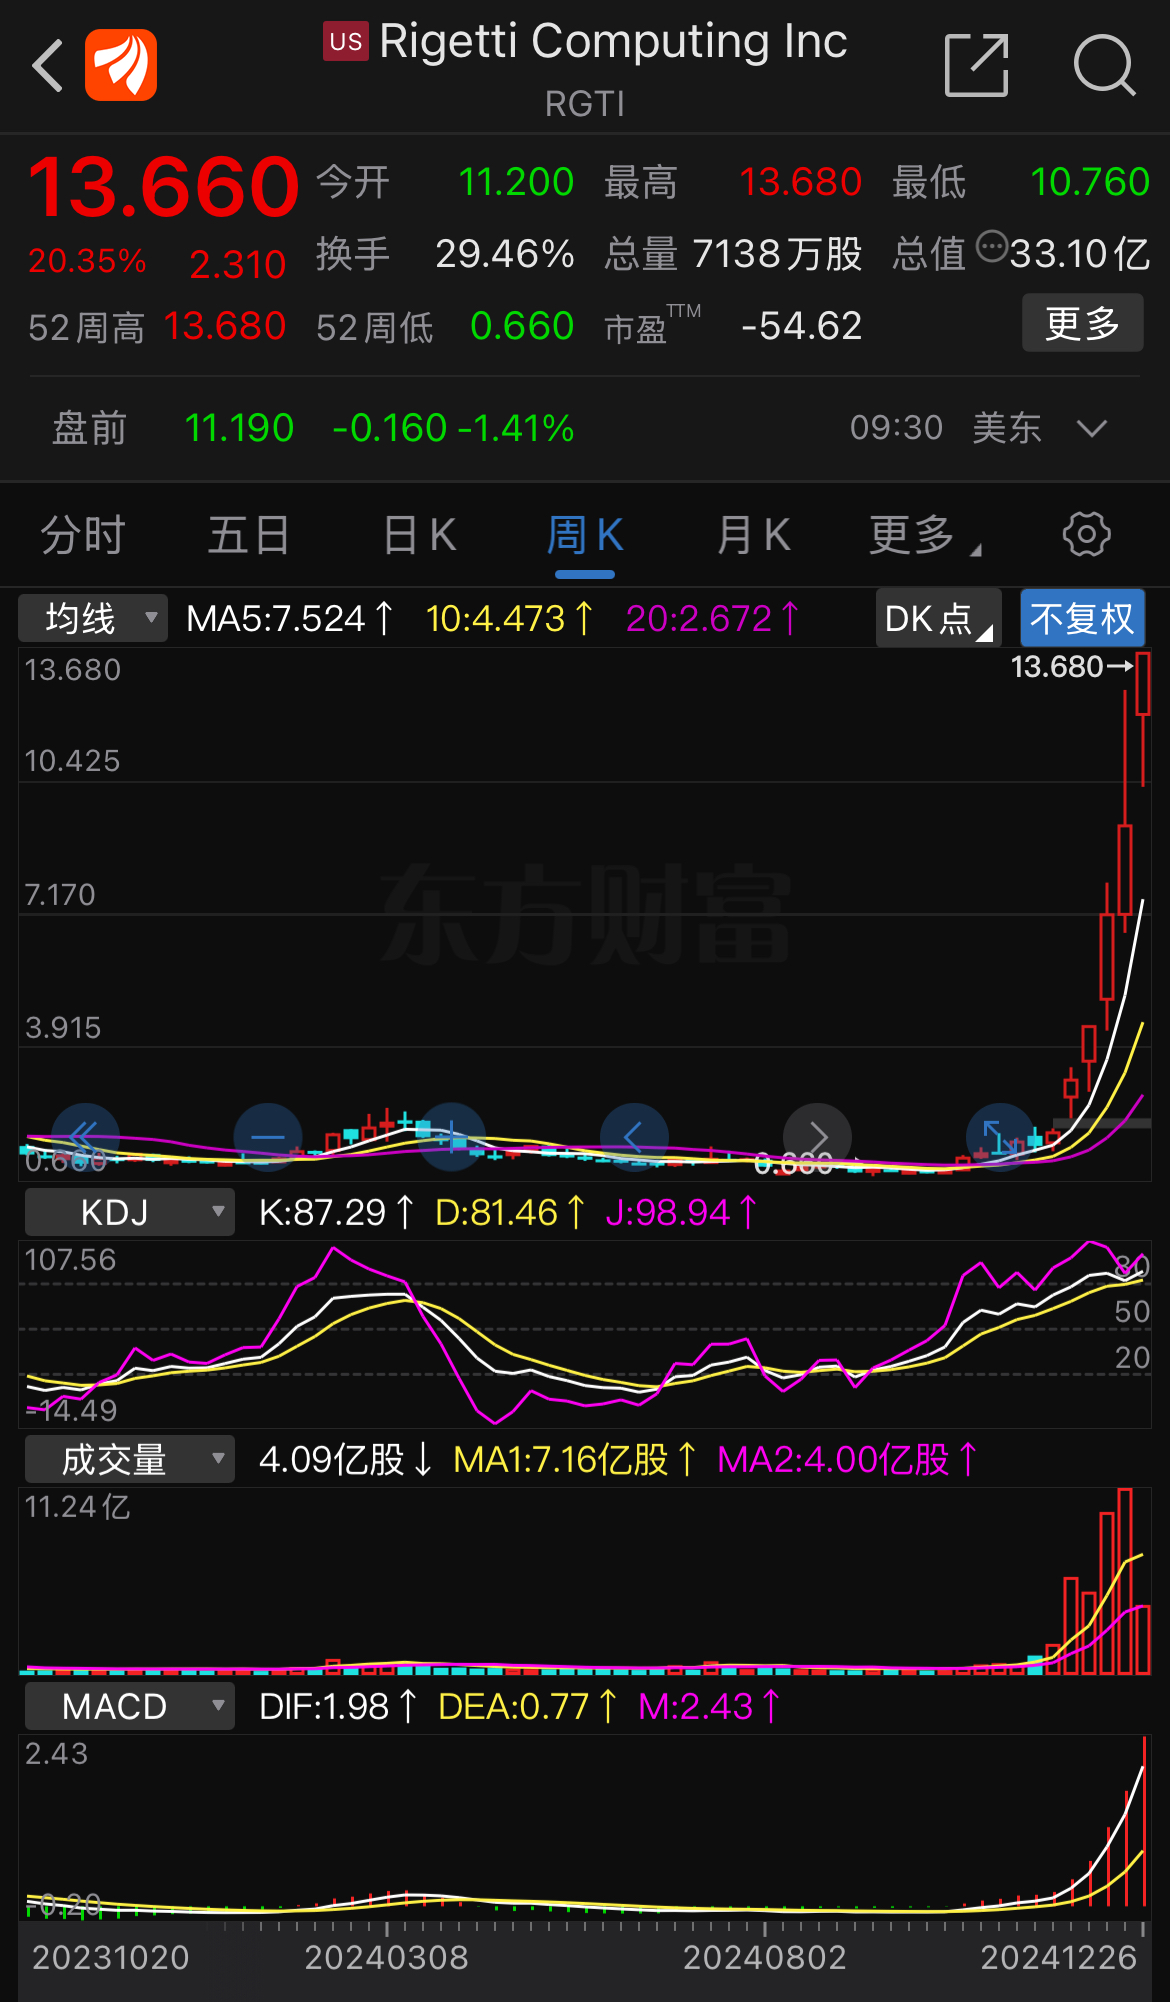This screenshot has width=1170, height=2002.
Task: Tap the double-left arrow chart control
Action: pyautogui.click(x=85, y=1138)
